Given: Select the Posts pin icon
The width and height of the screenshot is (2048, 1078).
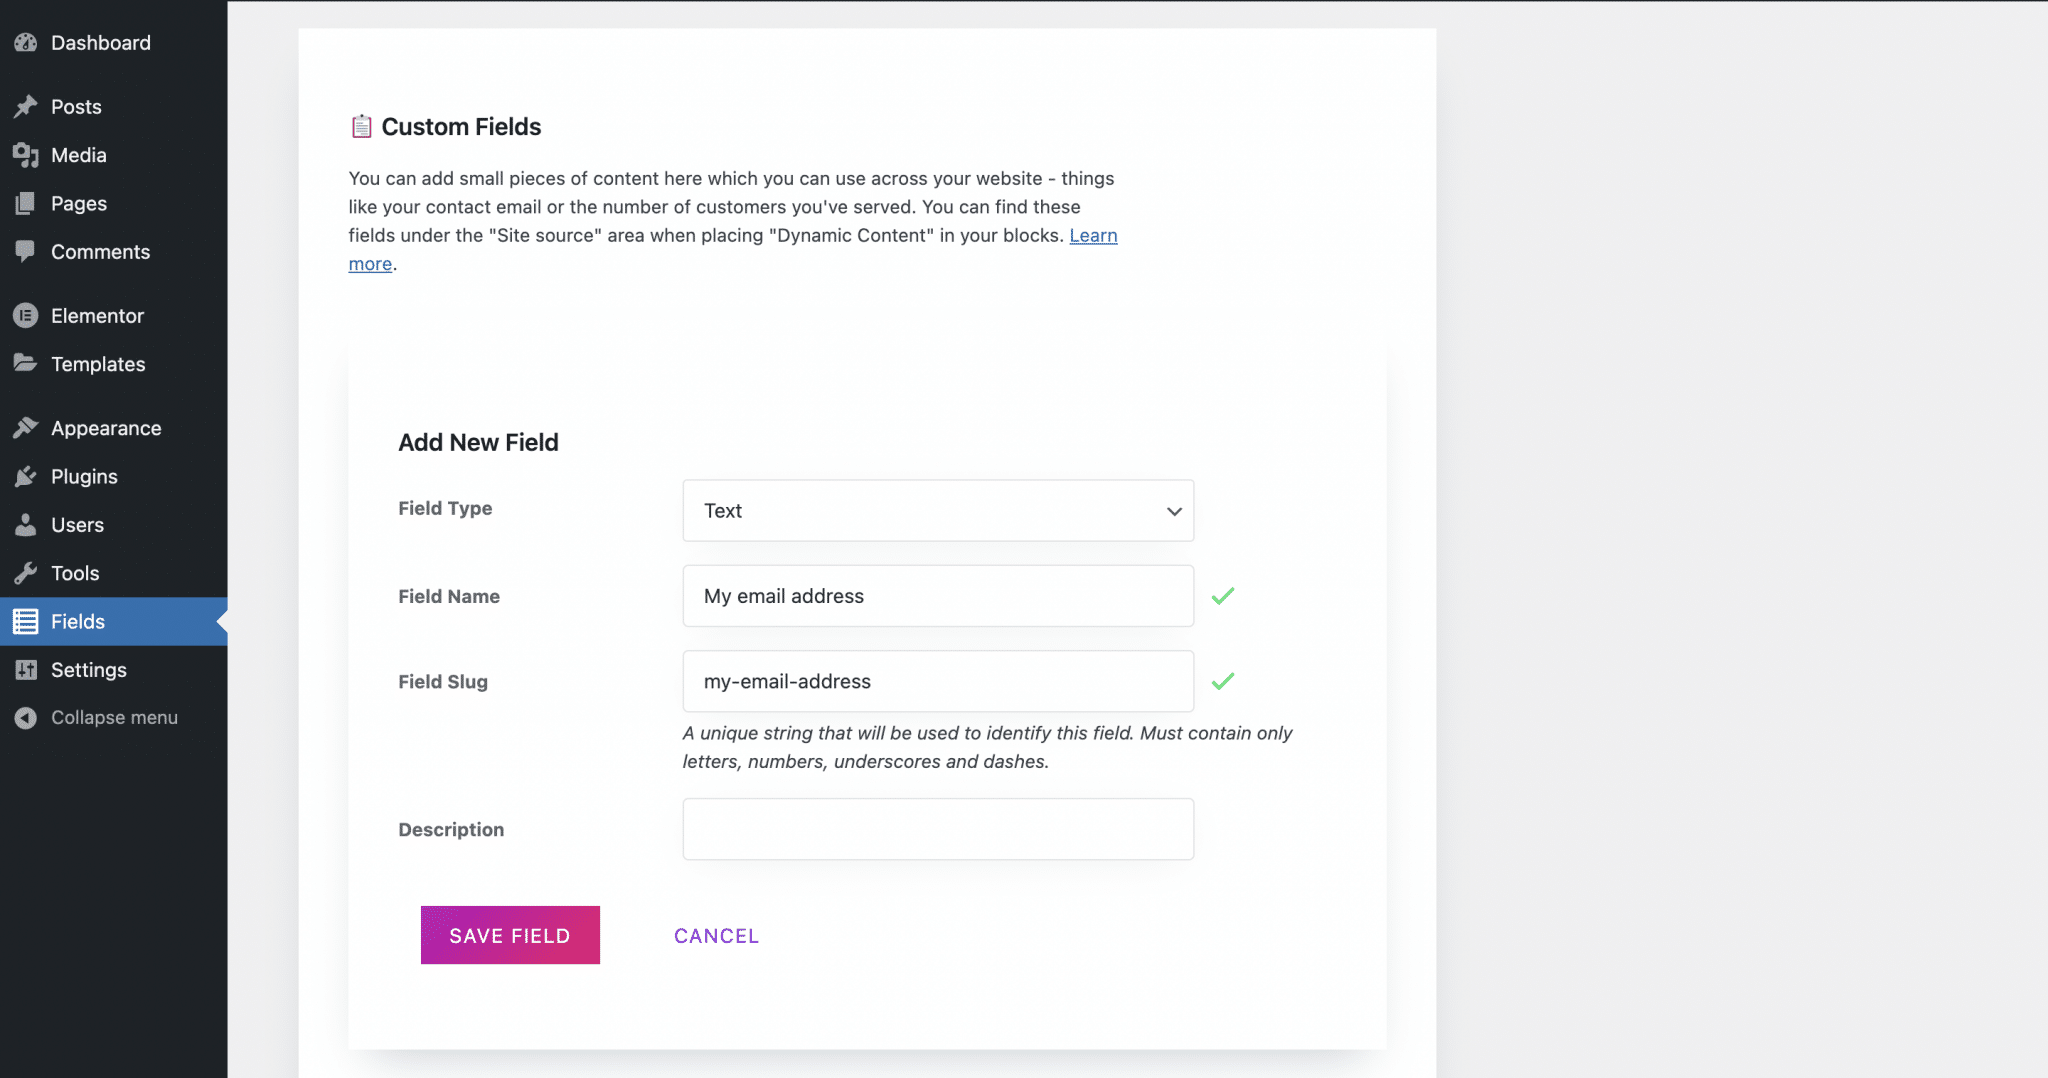Looking at the screenshot, I should pos(25,106).
